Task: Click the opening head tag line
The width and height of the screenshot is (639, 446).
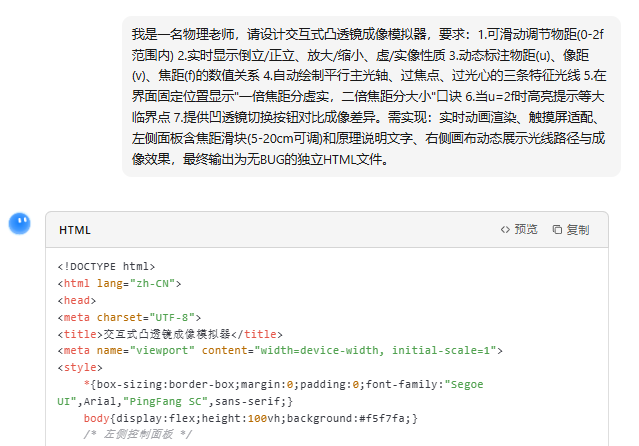Action: tap(76, 300)
